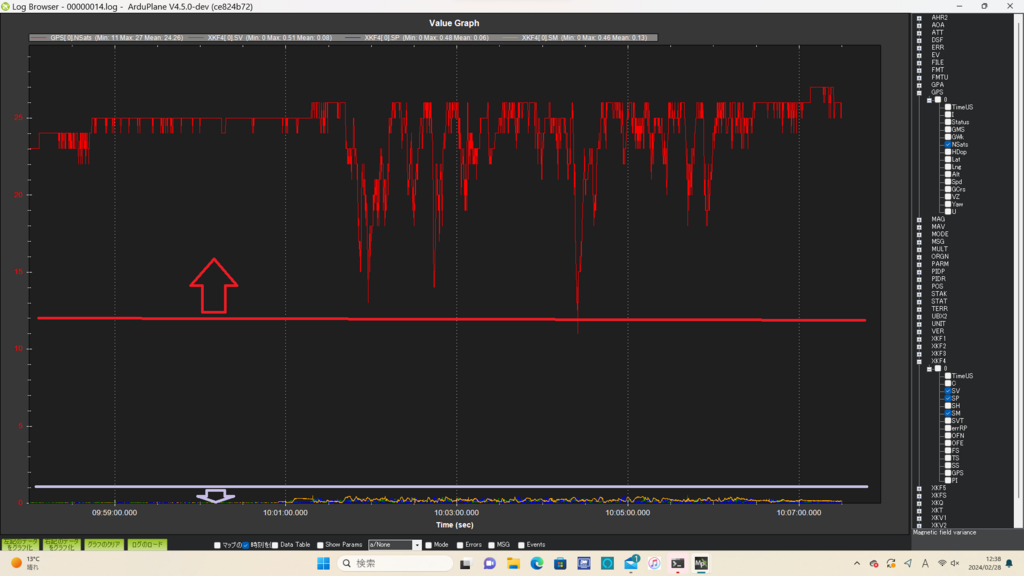
Task: Expand the XKF1 tree node
Action: coord(919,339)
